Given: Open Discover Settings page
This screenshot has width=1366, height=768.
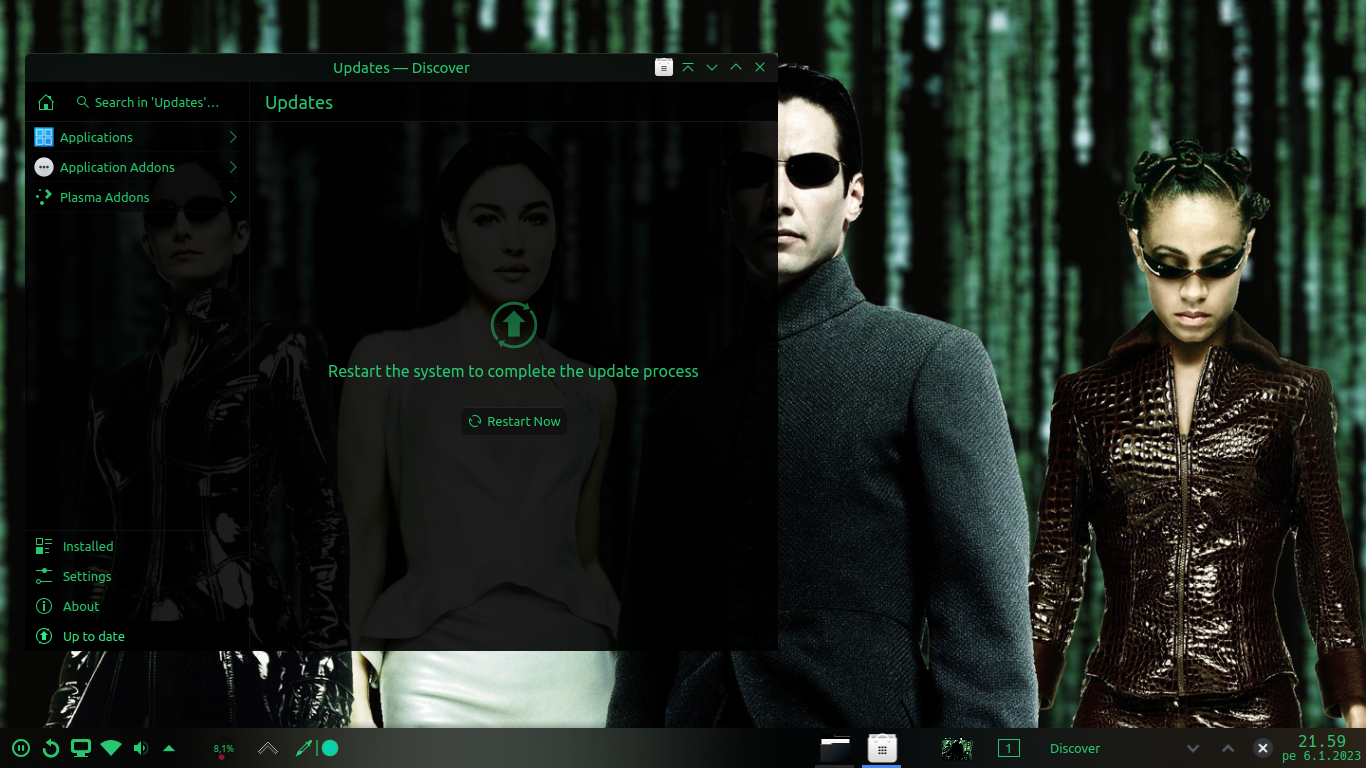Looking at the screenshot, I should (137, 576).
